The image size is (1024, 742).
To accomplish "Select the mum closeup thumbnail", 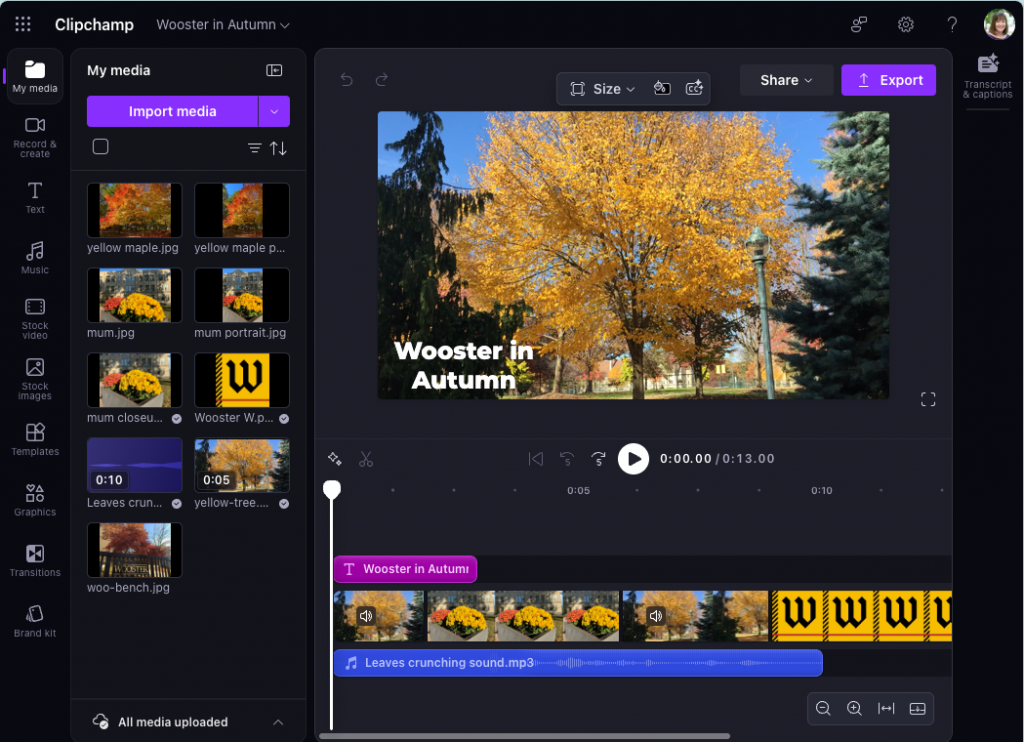I will [135, 380].
